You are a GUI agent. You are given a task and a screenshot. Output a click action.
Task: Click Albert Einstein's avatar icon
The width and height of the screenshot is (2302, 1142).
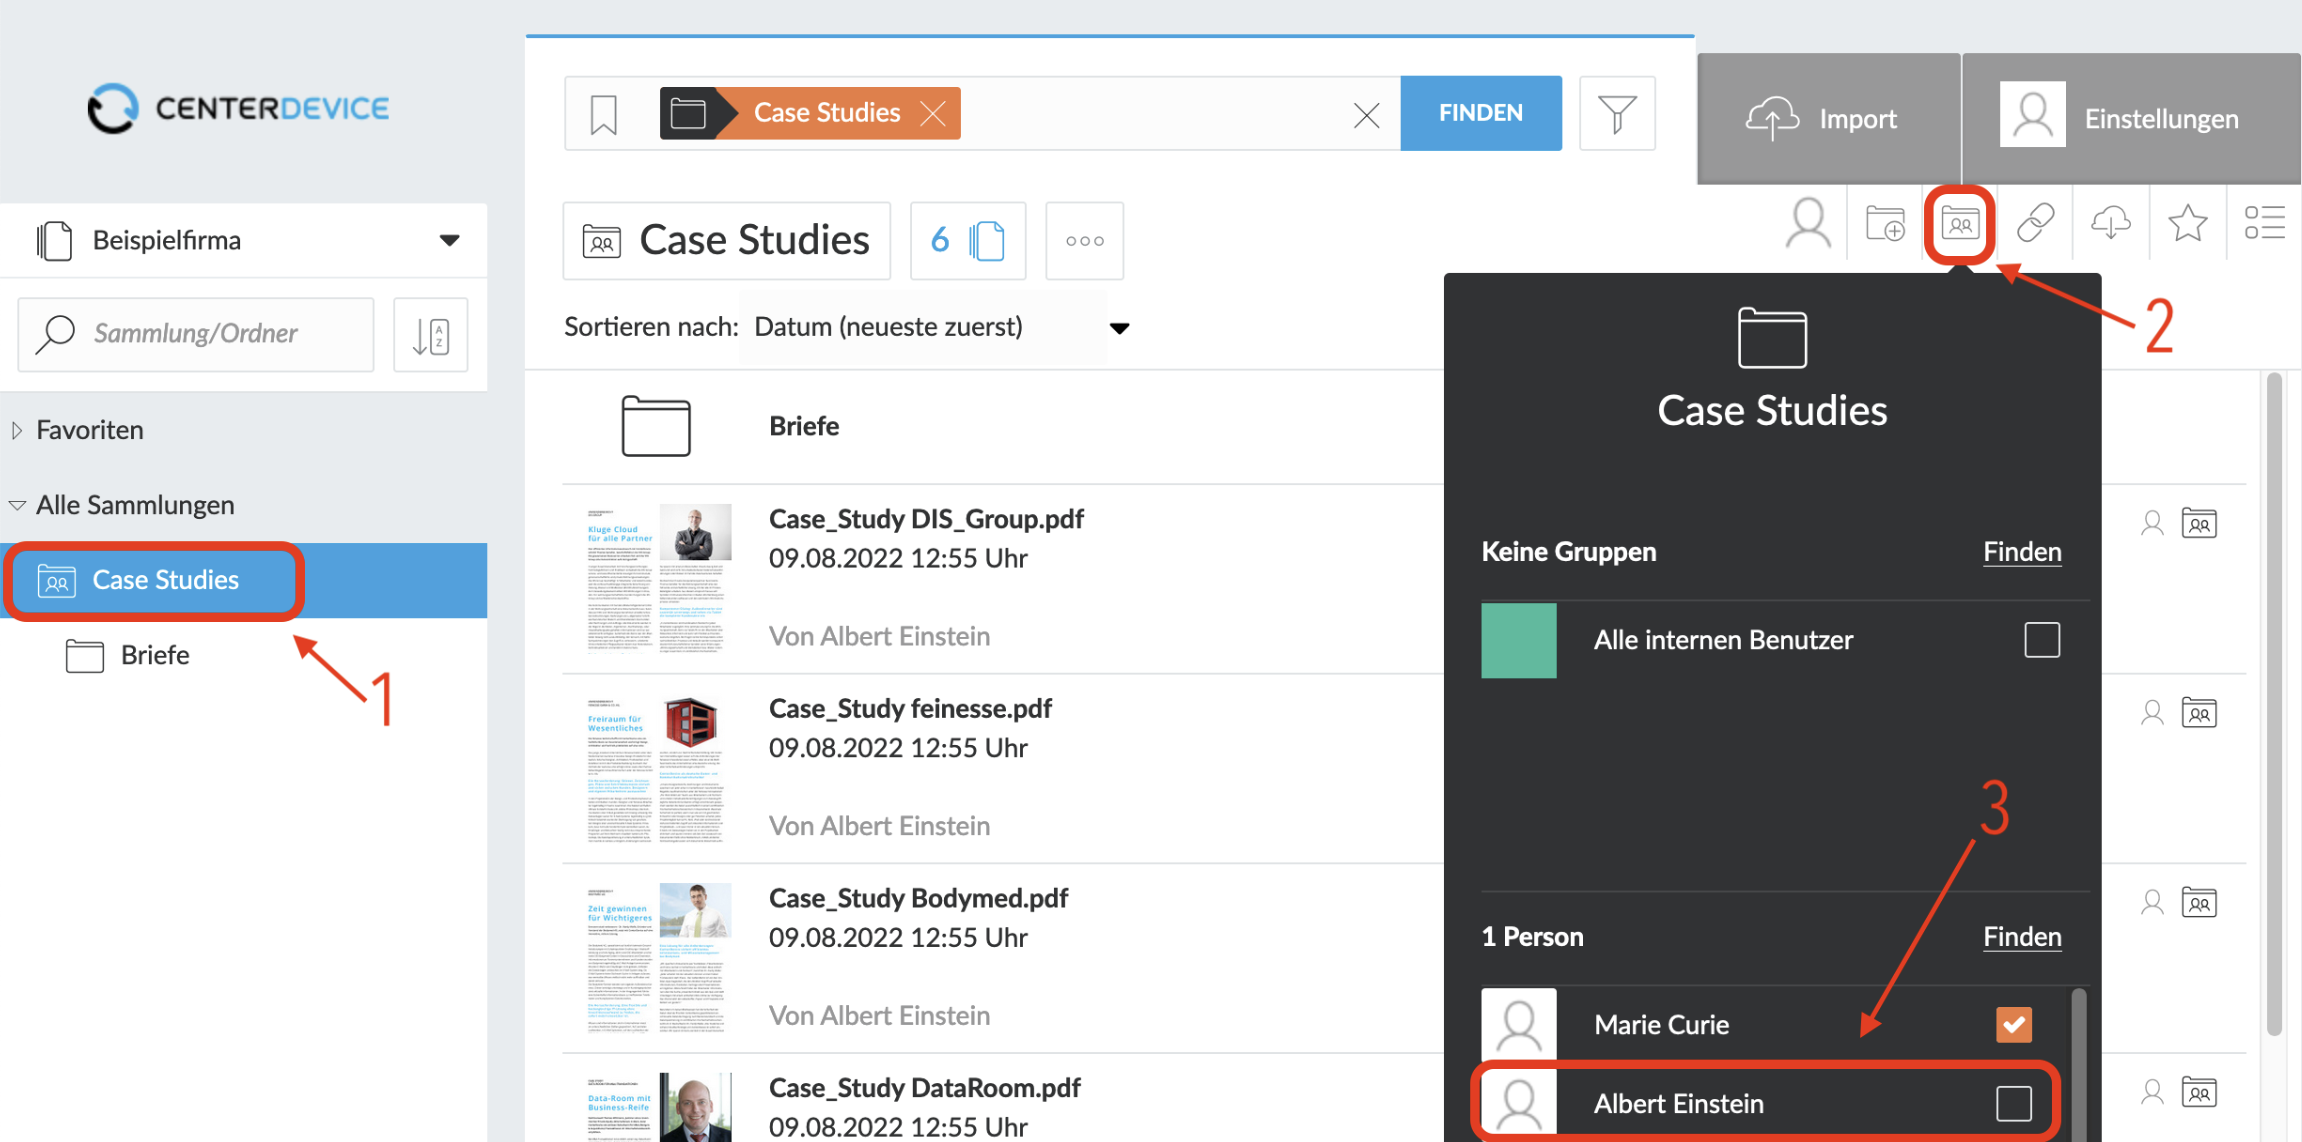click(x=1518, y=1104)
